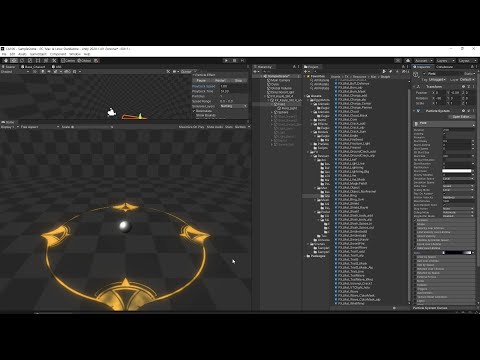Click the Open Editor button

[x=461, y=117]
